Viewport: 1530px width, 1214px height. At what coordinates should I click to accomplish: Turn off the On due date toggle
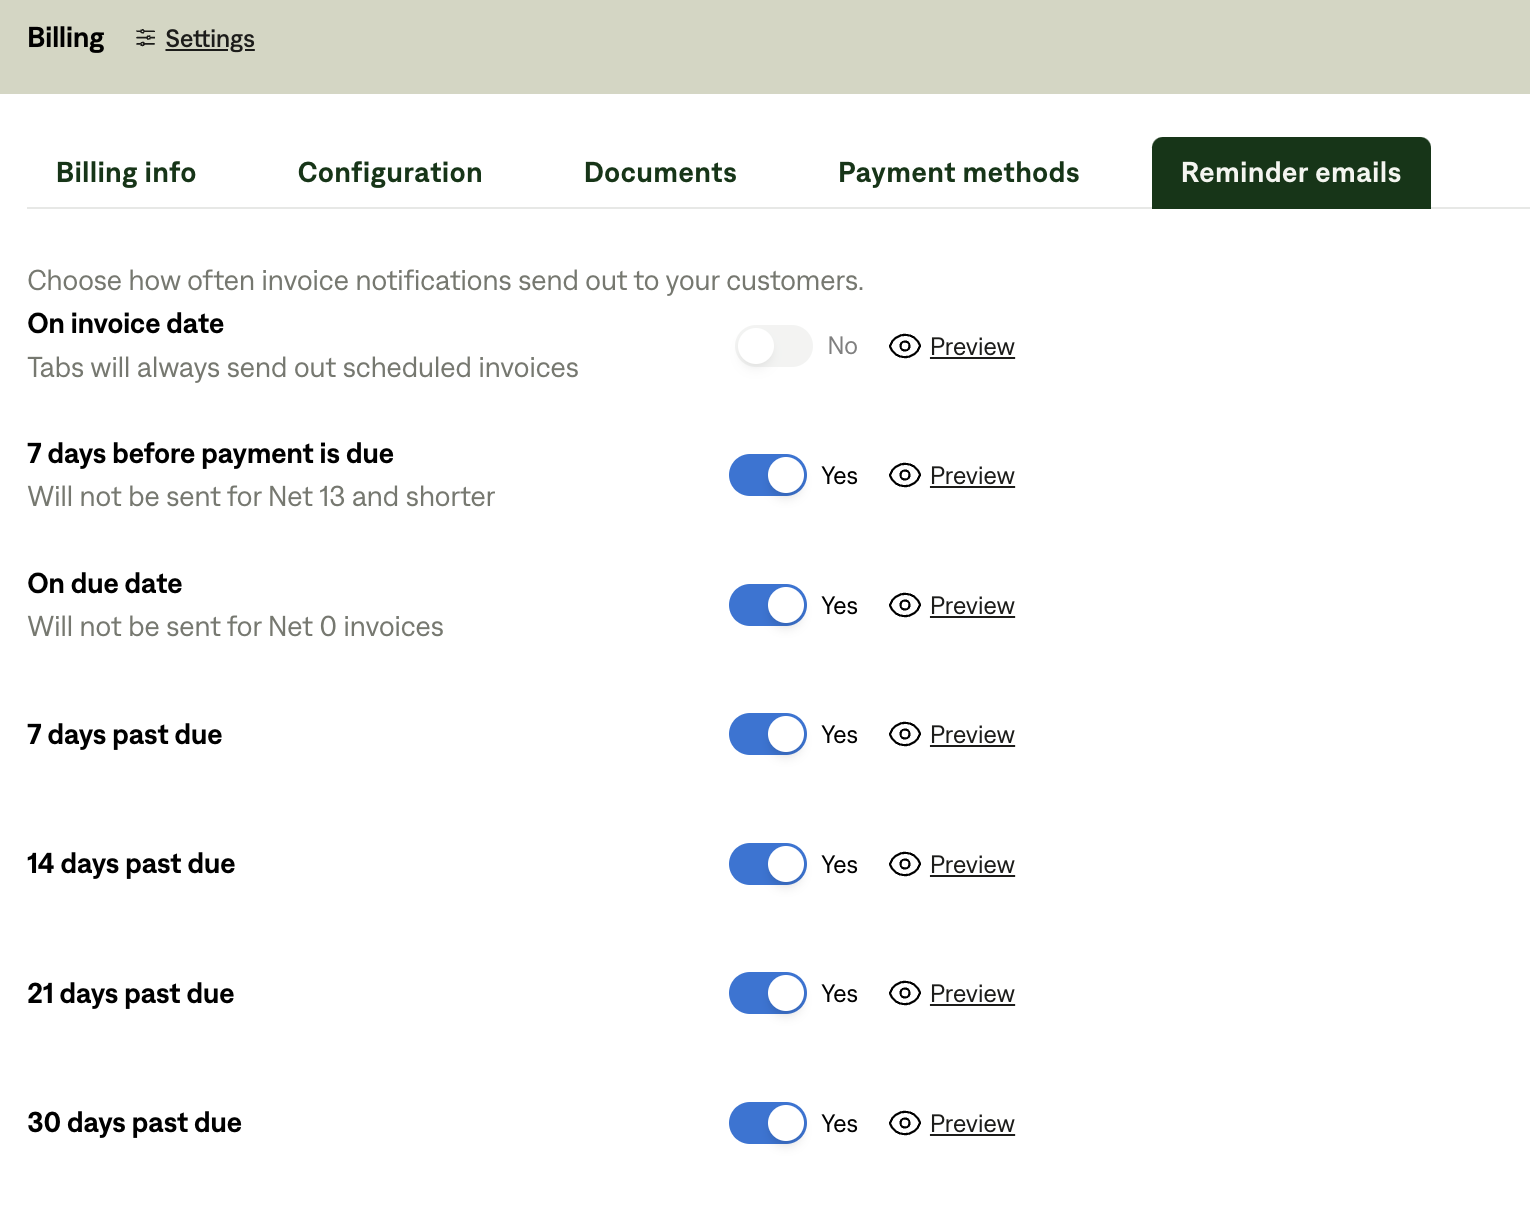(x=767, y=605)
